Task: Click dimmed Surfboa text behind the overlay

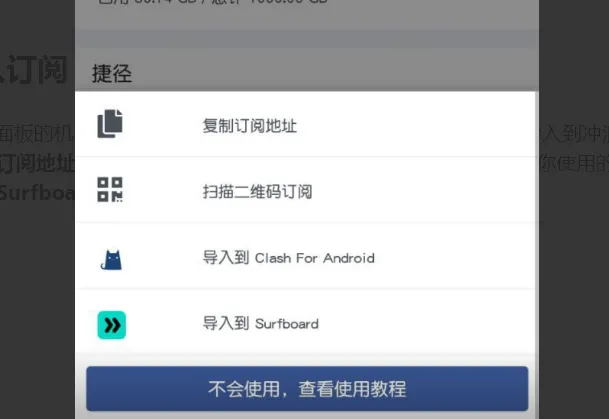Action: 37,192
